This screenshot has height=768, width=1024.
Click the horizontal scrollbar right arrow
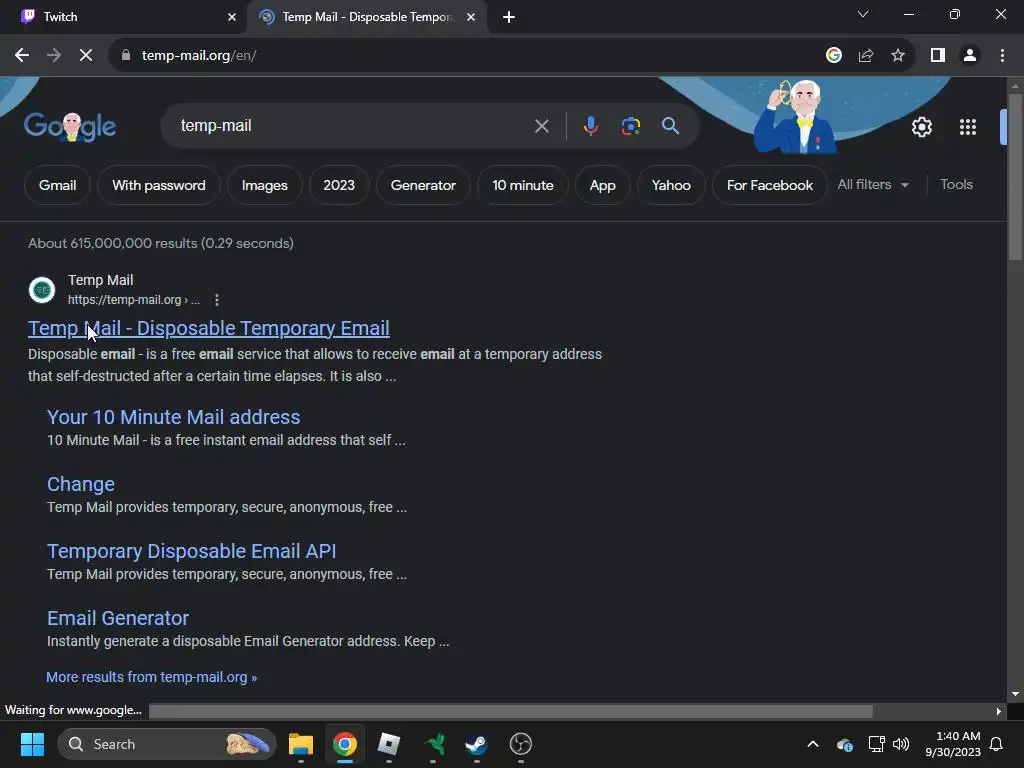click(x=999, y=711)
